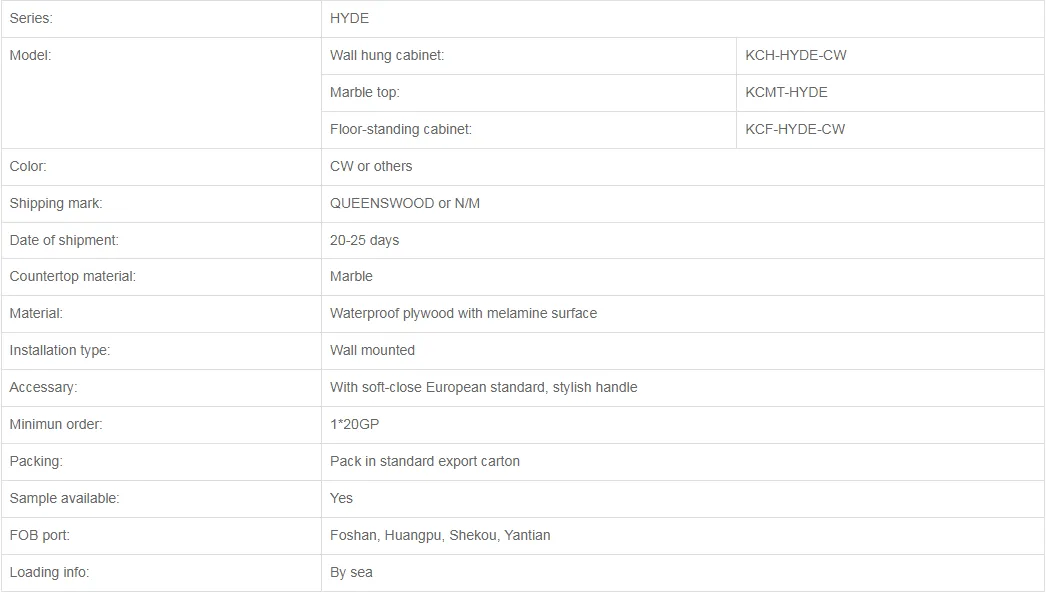This screenshot has width=1046, height=593.
Task: Click the '1*20GP' minimum order value
Action: tap(354, 425)
